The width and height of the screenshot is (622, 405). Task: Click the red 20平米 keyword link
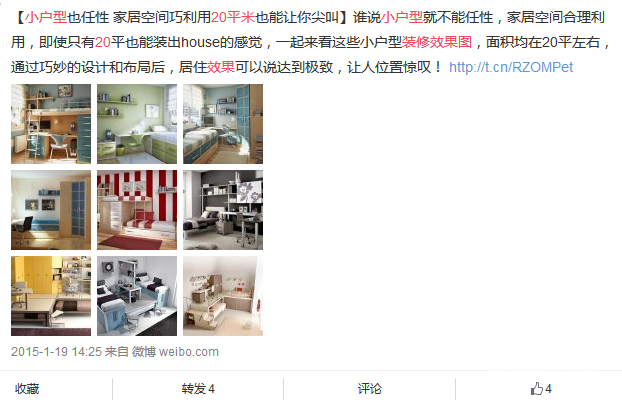(x=233, y=17)
